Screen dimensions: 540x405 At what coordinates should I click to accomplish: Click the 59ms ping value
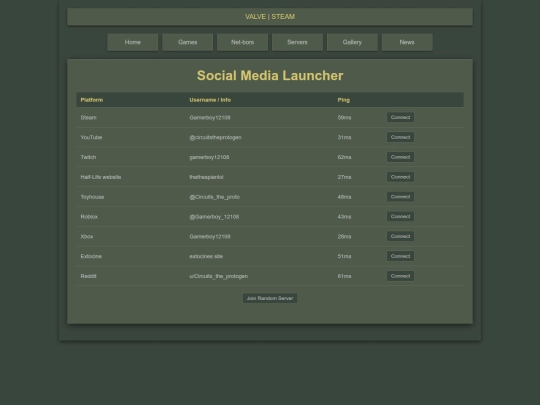344,117
